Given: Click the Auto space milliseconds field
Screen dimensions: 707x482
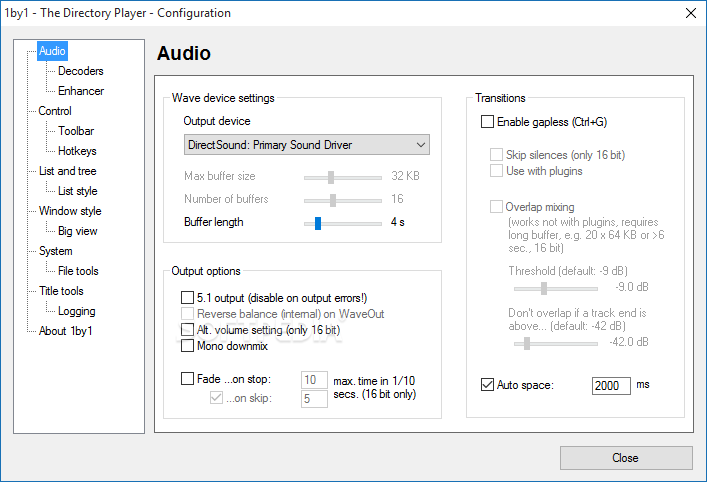Looking at the screenshot, I should tap(611, 386).
